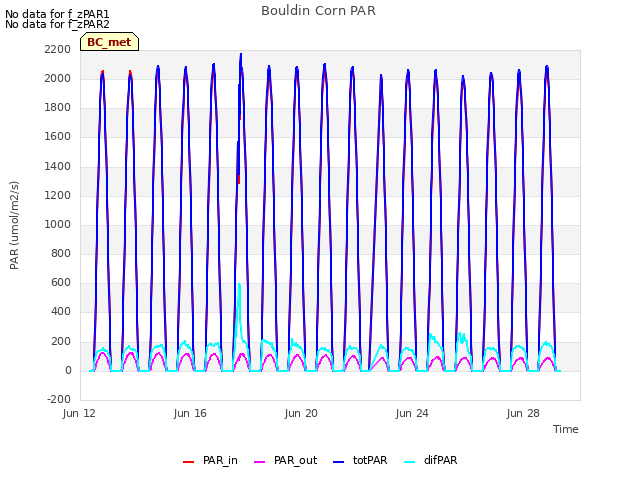Click the cyan difPAR legend swatch

(409, 462)
